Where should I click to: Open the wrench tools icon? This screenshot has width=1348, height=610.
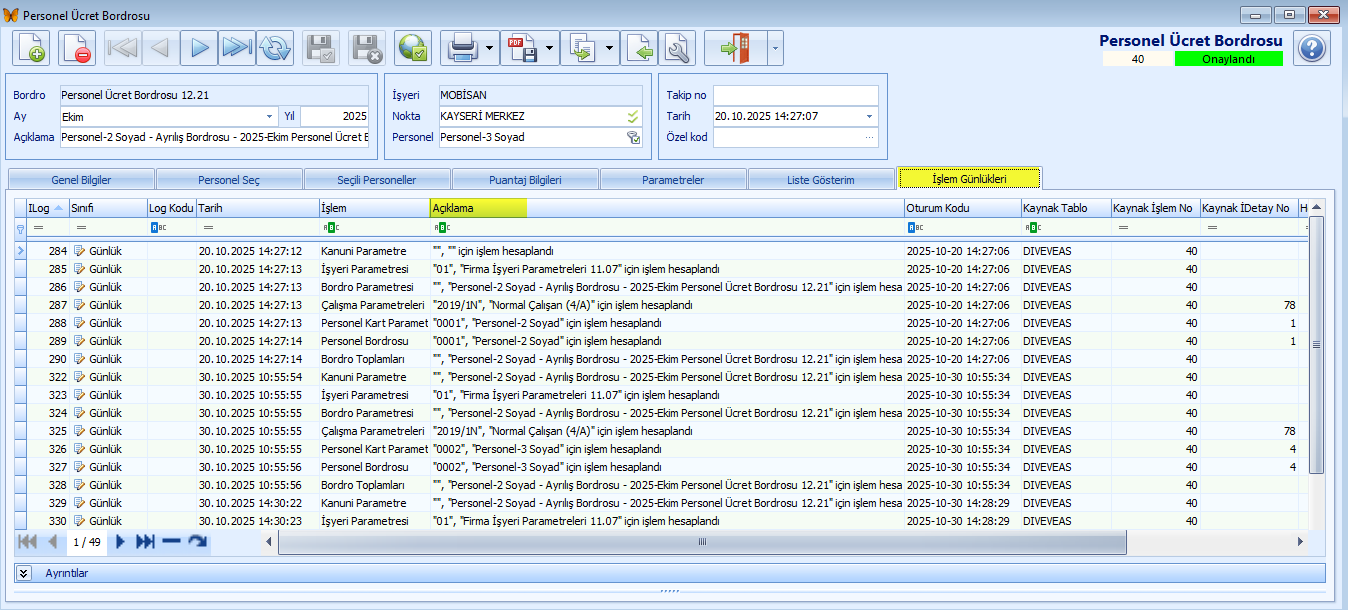[677, 48]
